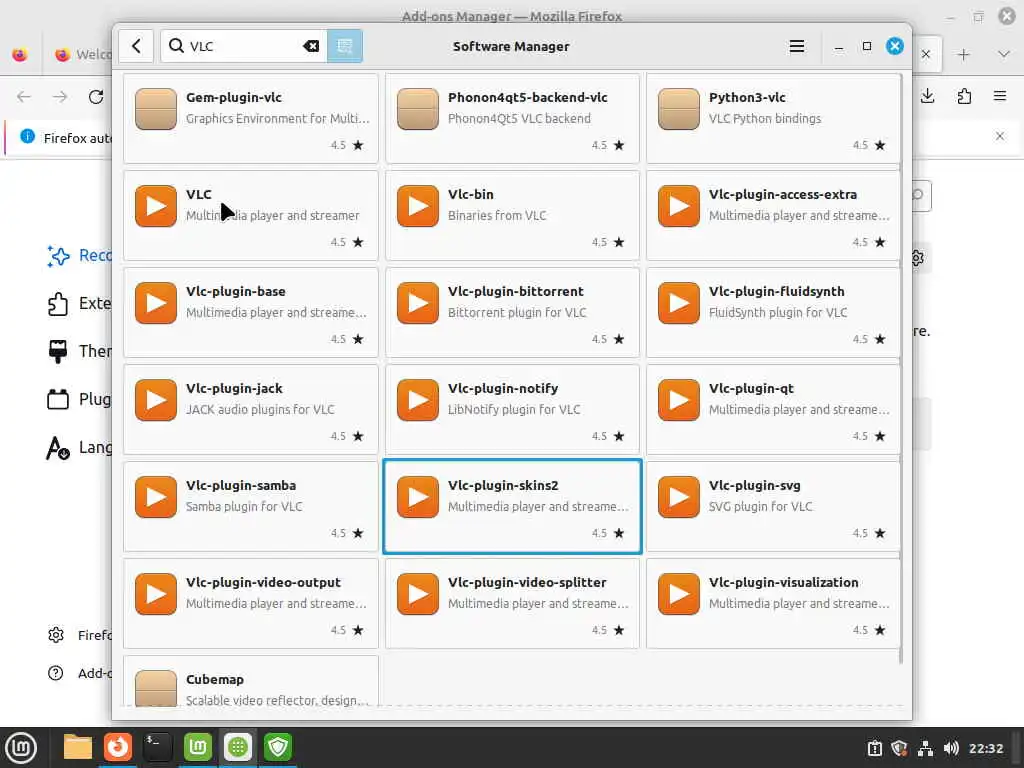1024x768 pixels.
Task: Click the 4.5 star rating on Python3-vlc
Action: click(x=869, y=145)
